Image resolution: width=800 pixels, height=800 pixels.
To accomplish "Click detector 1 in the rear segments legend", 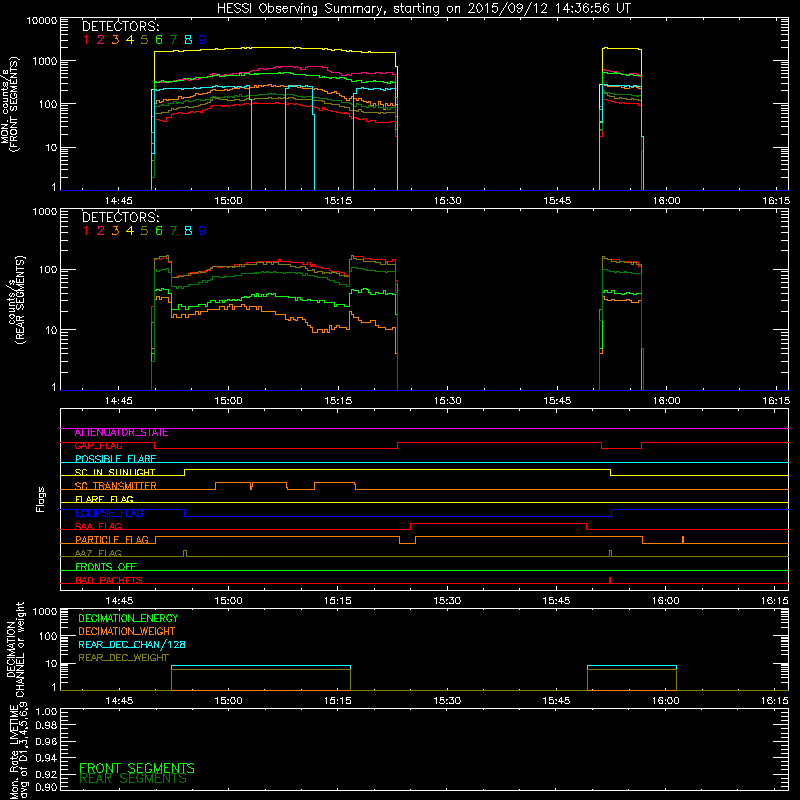I will [86, 231].
